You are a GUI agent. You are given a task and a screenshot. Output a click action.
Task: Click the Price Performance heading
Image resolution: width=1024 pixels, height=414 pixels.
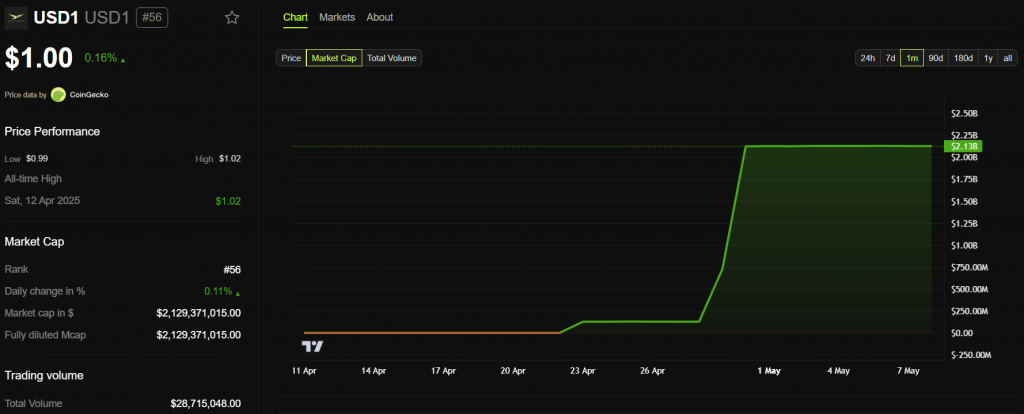point(52,132)
